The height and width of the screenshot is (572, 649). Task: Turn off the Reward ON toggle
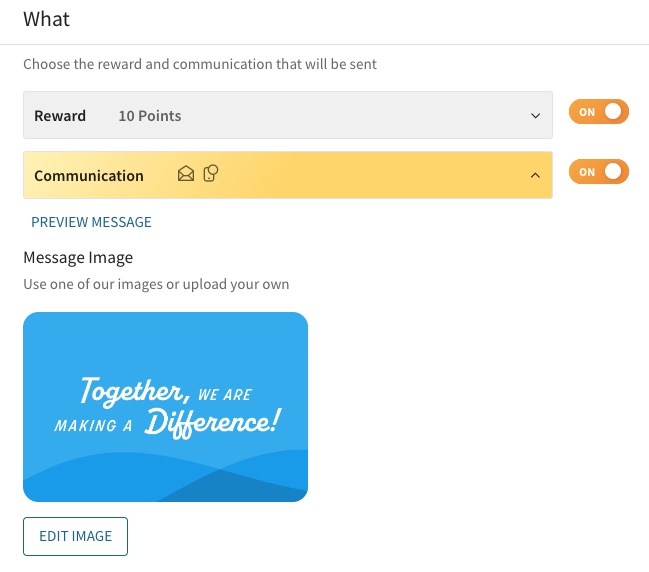point(599,112)
